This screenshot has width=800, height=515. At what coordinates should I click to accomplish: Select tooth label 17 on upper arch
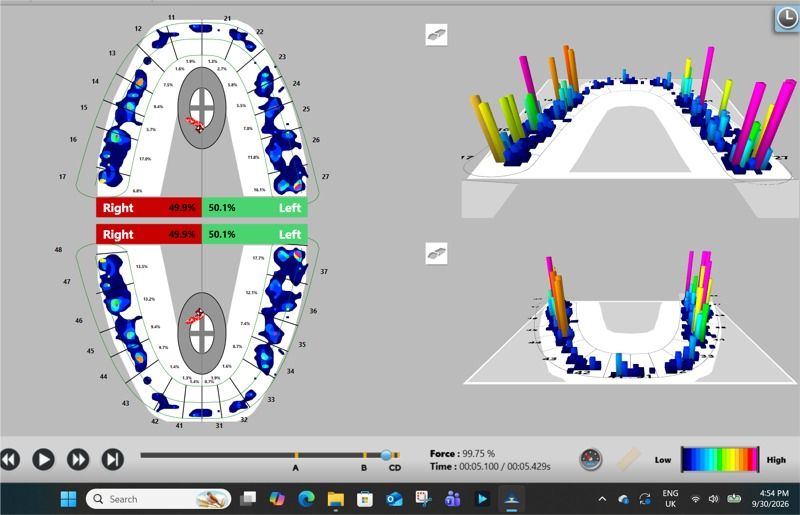[62, 177]
